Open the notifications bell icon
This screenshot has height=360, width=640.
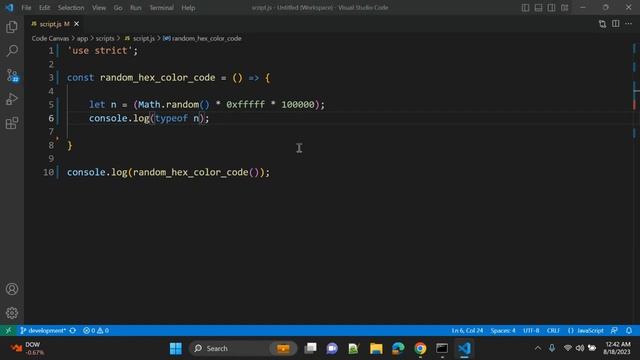(629, 330)
